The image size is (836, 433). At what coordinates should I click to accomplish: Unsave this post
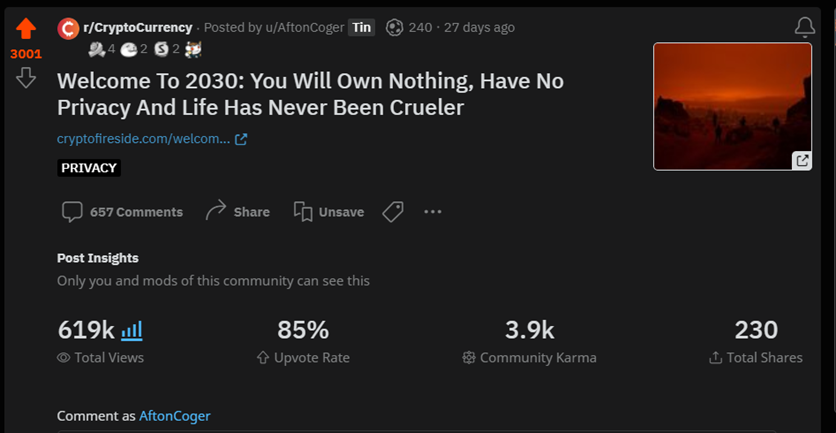[x=329, y=212]
